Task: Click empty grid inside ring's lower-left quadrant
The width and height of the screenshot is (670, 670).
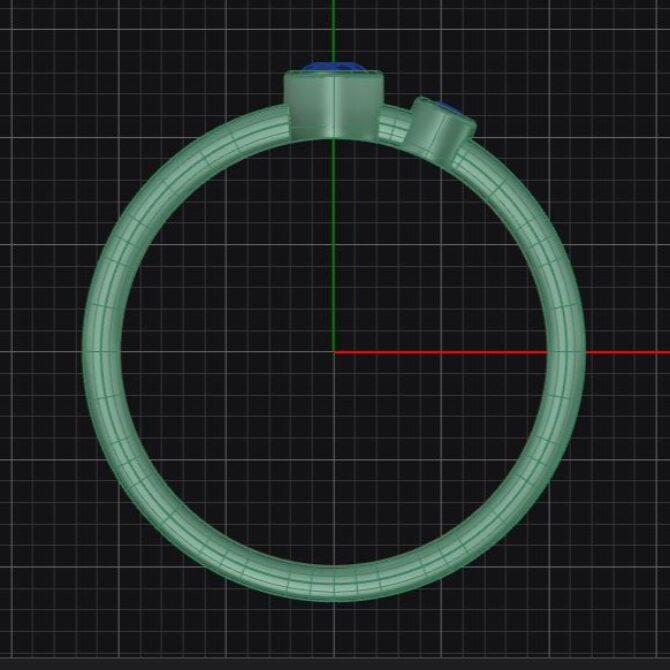Action: pyautogui.click(x=230, y=450)
